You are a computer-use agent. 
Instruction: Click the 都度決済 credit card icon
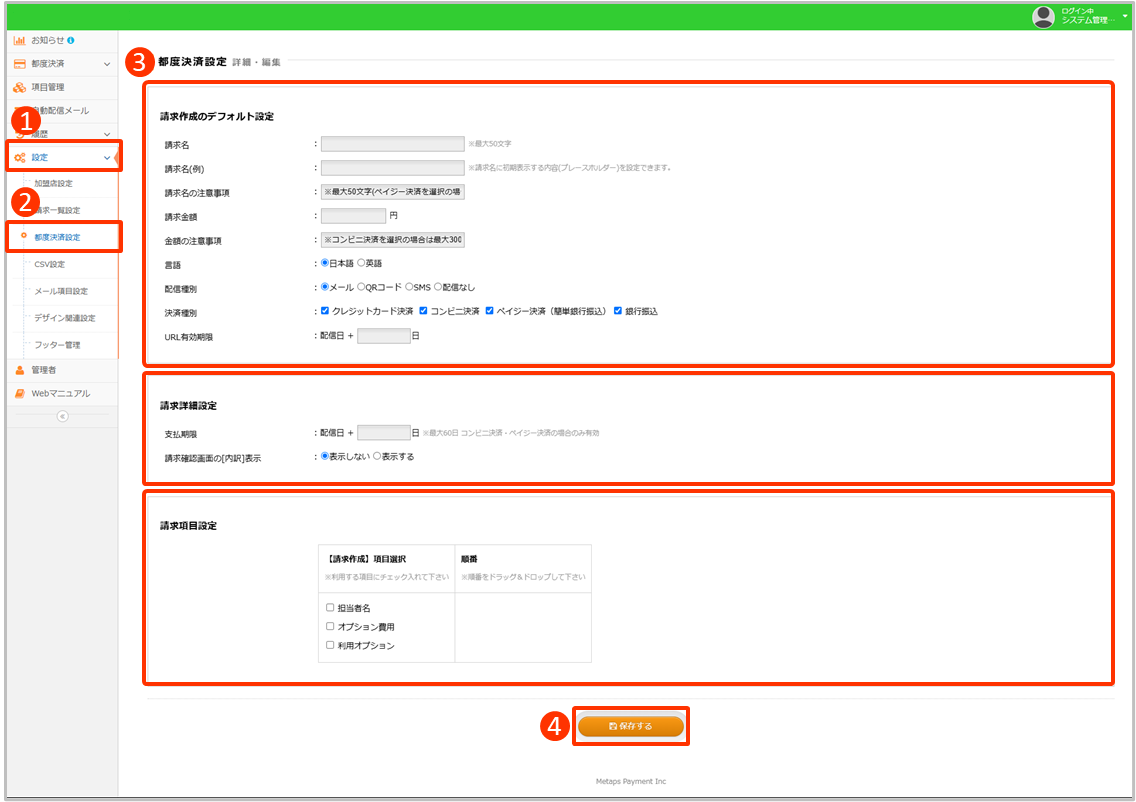click(19, 64)
